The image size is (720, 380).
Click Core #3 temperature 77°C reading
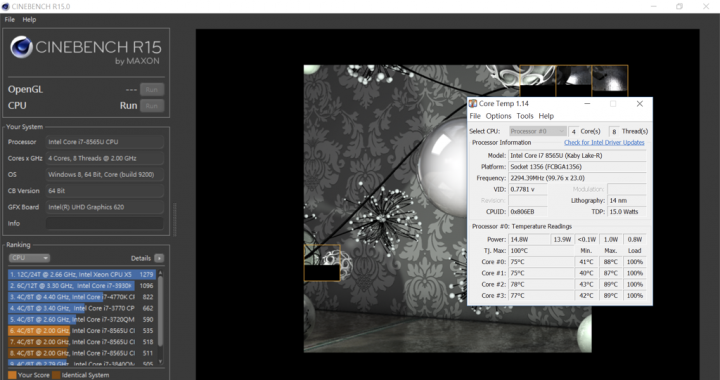tap(540, 296)
